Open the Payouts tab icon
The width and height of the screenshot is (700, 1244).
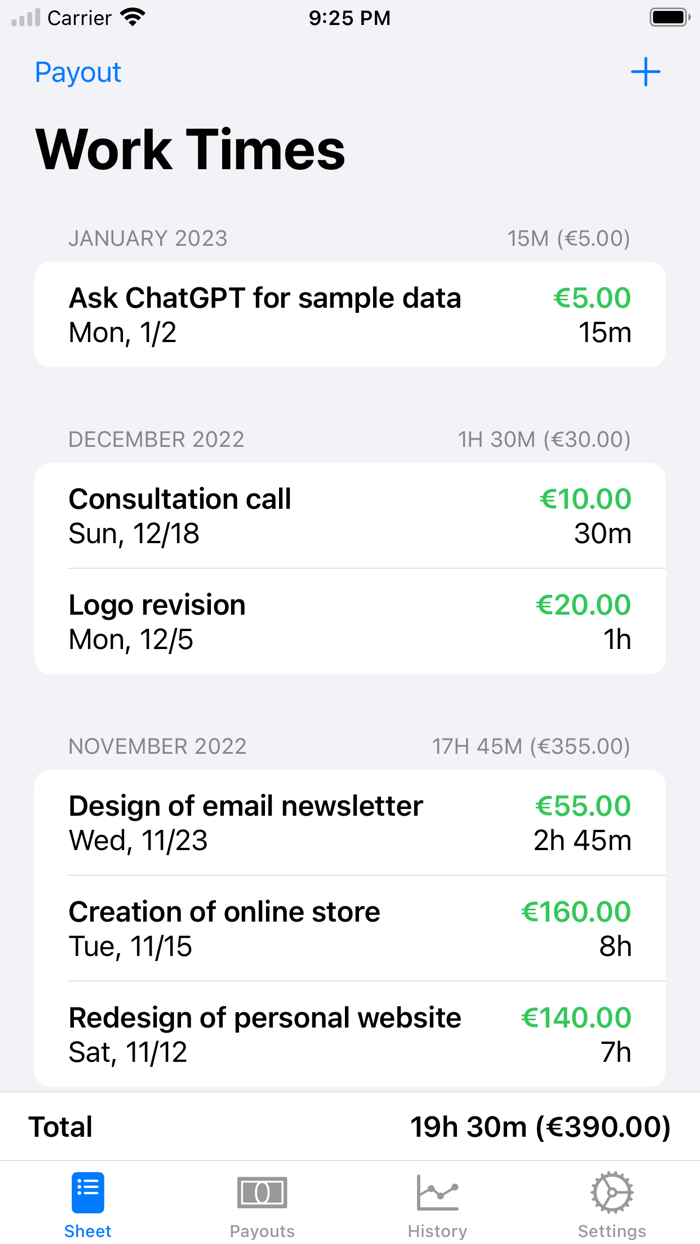[x=262, y=1192]
